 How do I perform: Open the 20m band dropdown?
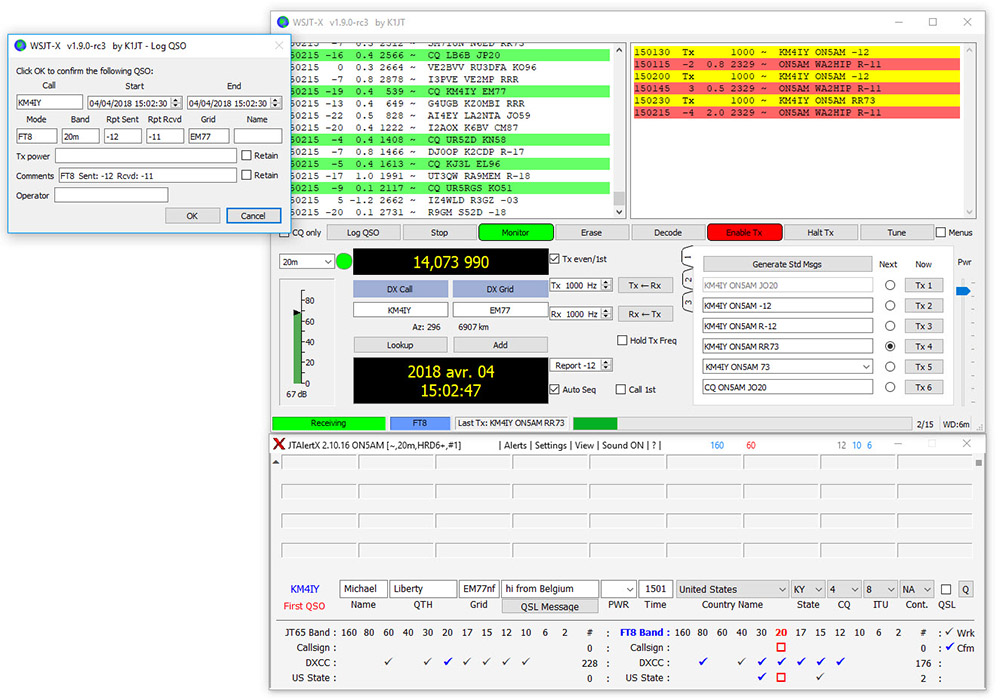(307, 261)
